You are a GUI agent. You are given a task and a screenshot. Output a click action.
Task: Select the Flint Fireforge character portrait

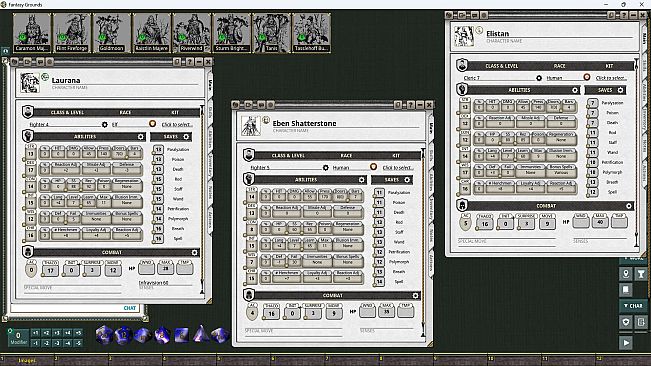tap(72, 33)
